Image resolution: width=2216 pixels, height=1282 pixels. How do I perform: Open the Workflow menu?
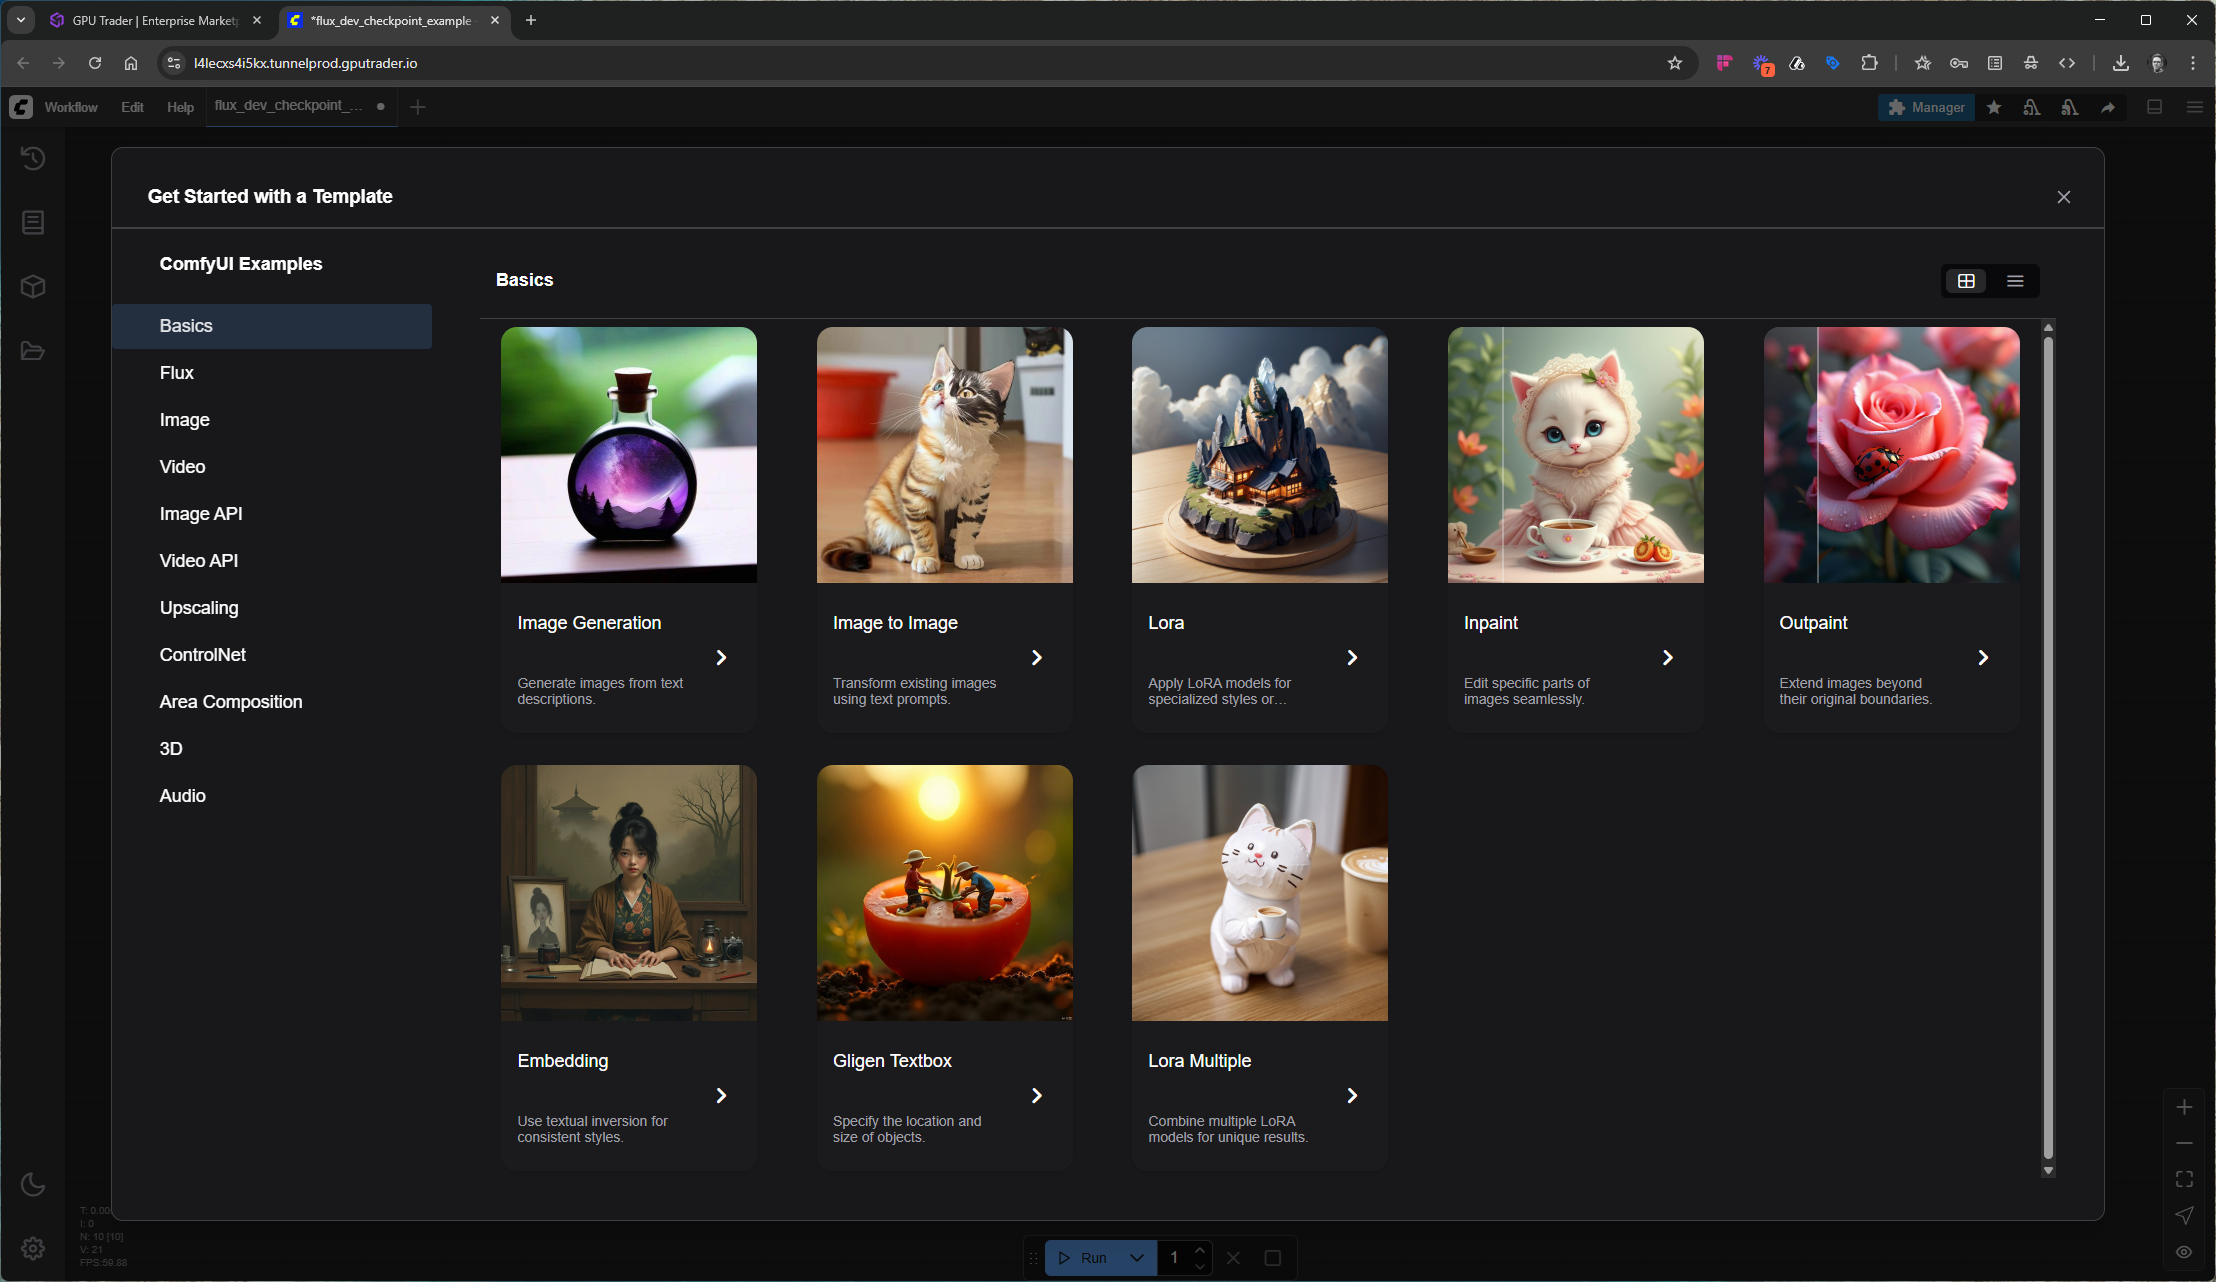pos(71,107)
